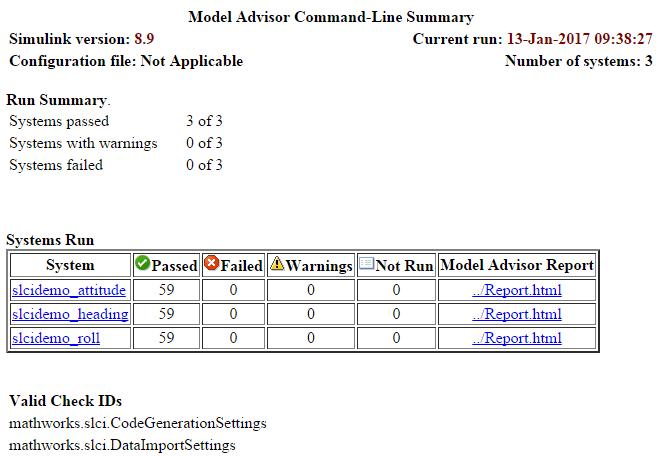This screenshot has width=659, height=456.
Task: Open Report.html for slcidemo_roll
Action: (x=517, y=338)
